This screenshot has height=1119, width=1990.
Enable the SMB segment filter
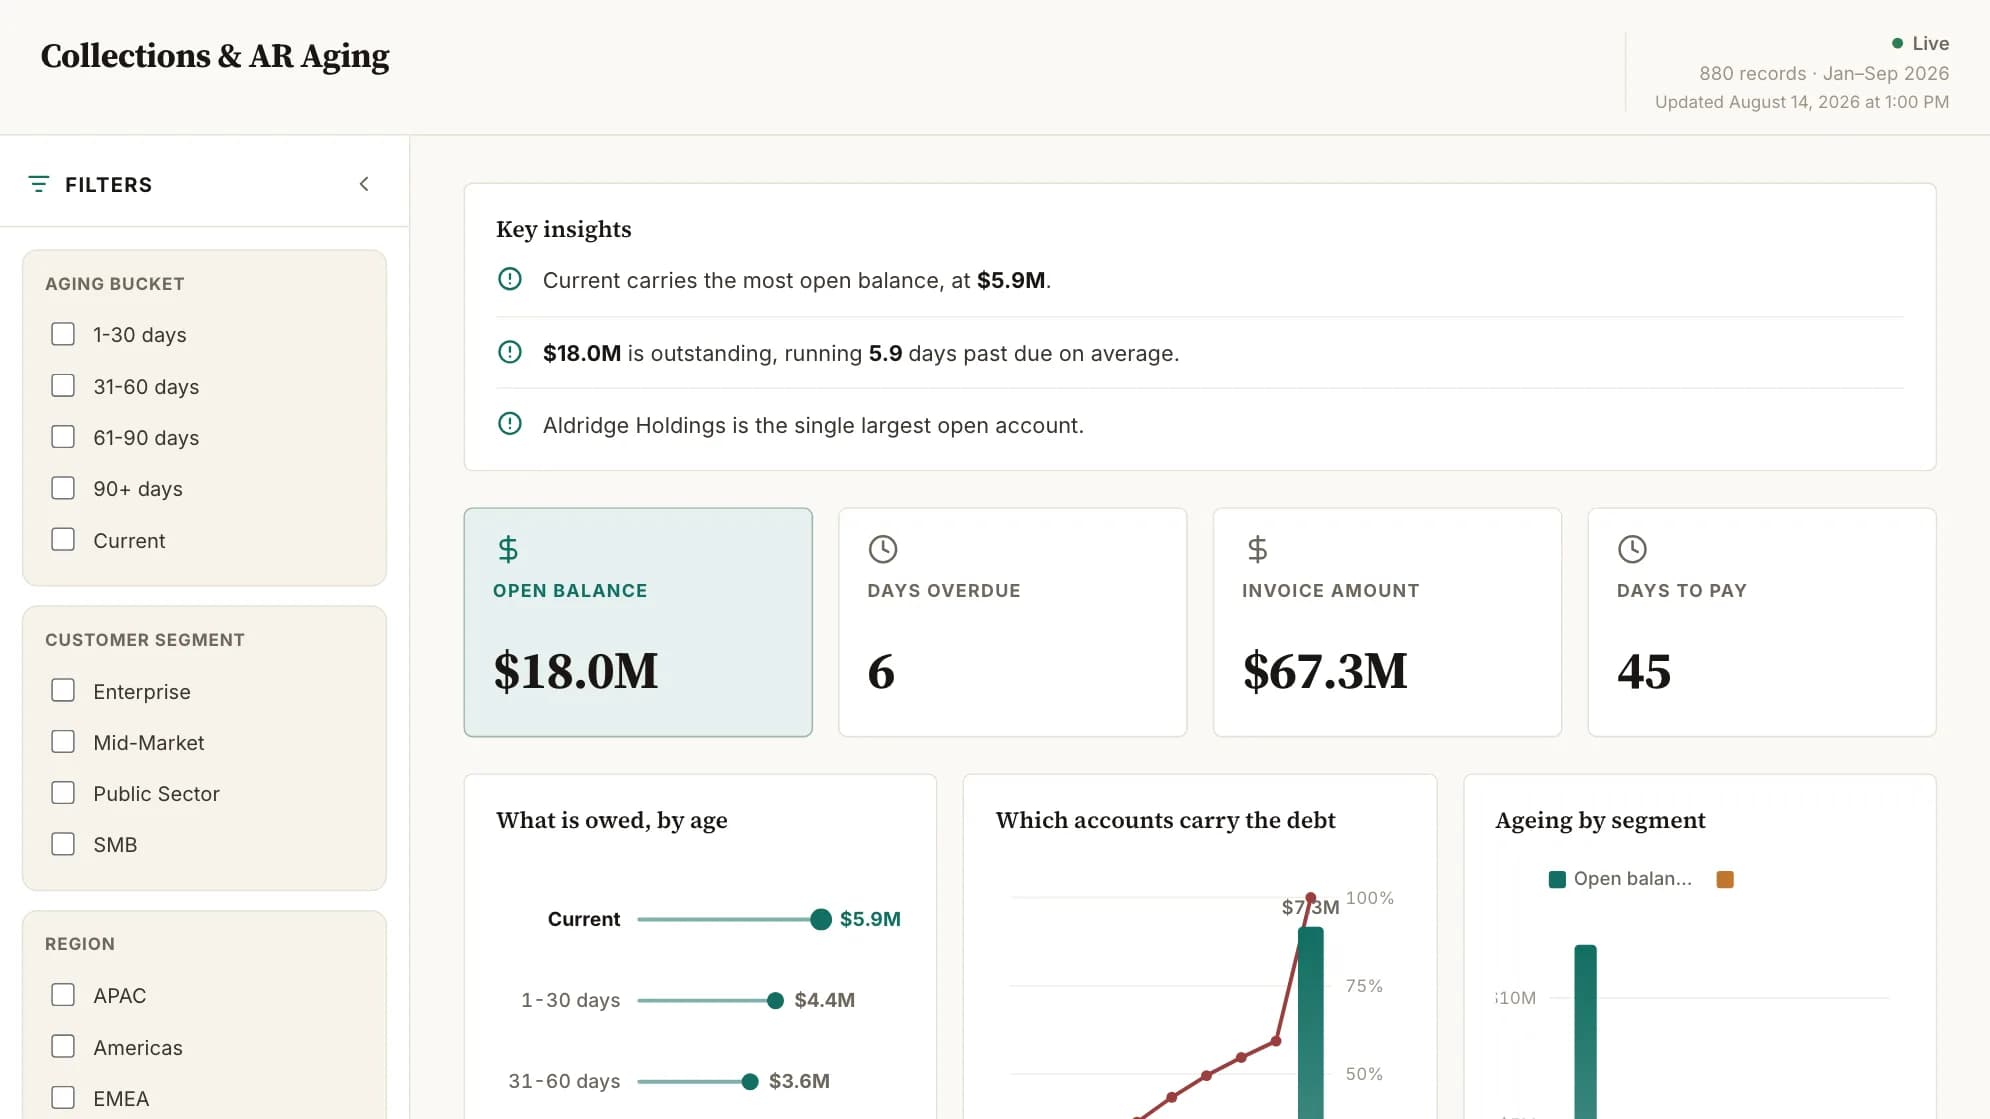[x=63, y=844]
